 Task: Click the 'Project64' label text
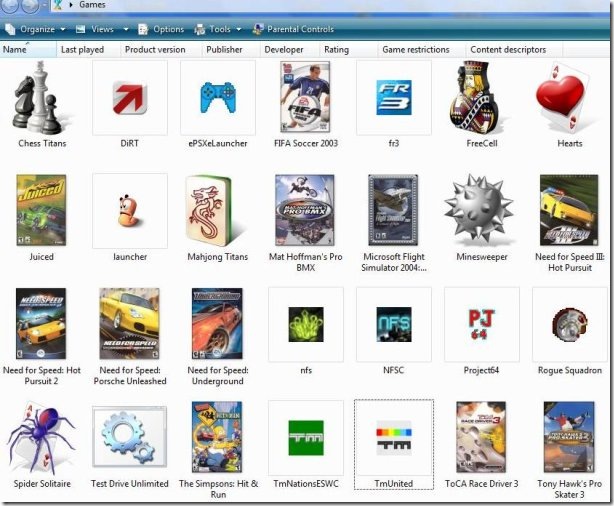(482, 370)
